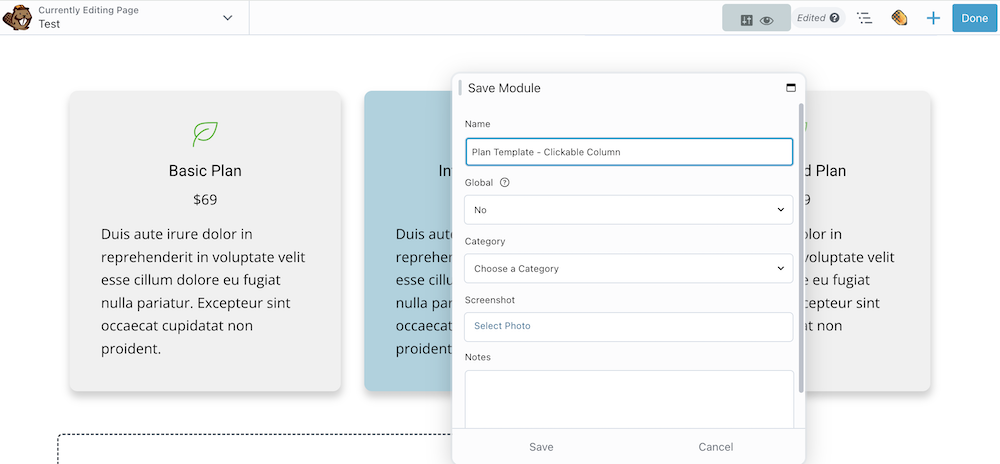Click the Edited status label
Image resolution: width=1000 pixels, height=464 pixels.
tap(811, 18)
